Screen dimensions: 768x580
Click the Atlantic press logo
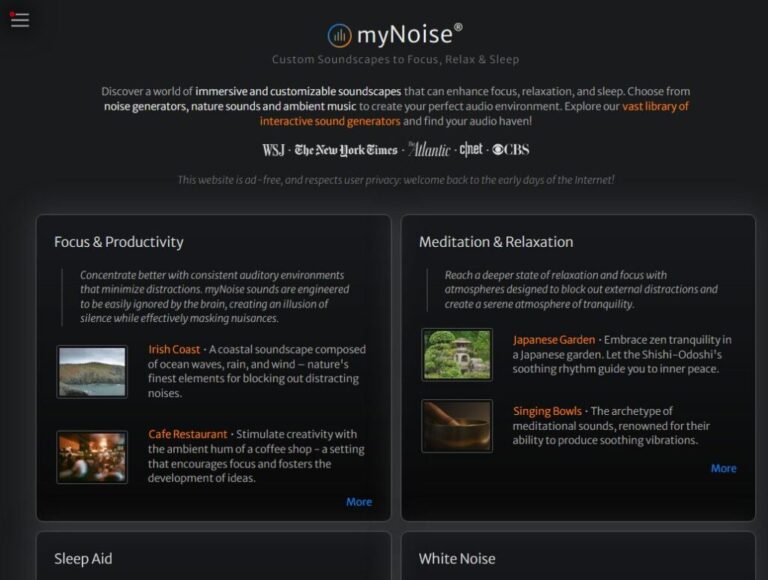[429, 150]
